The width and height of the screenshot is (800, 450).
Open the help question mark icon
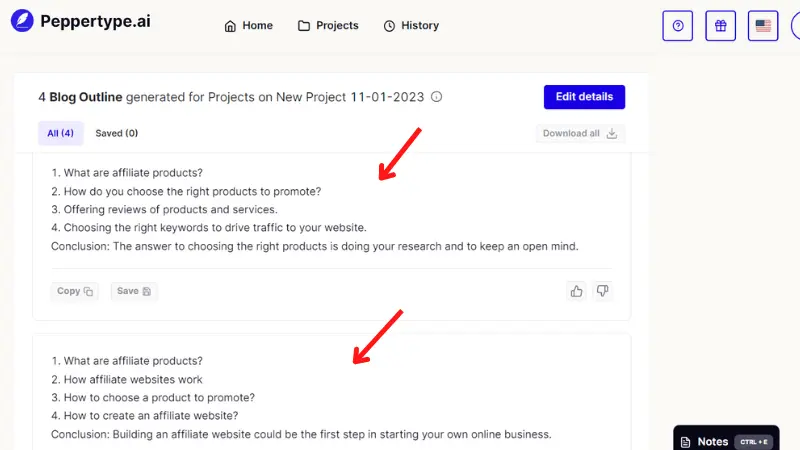[x=678, y=26]
